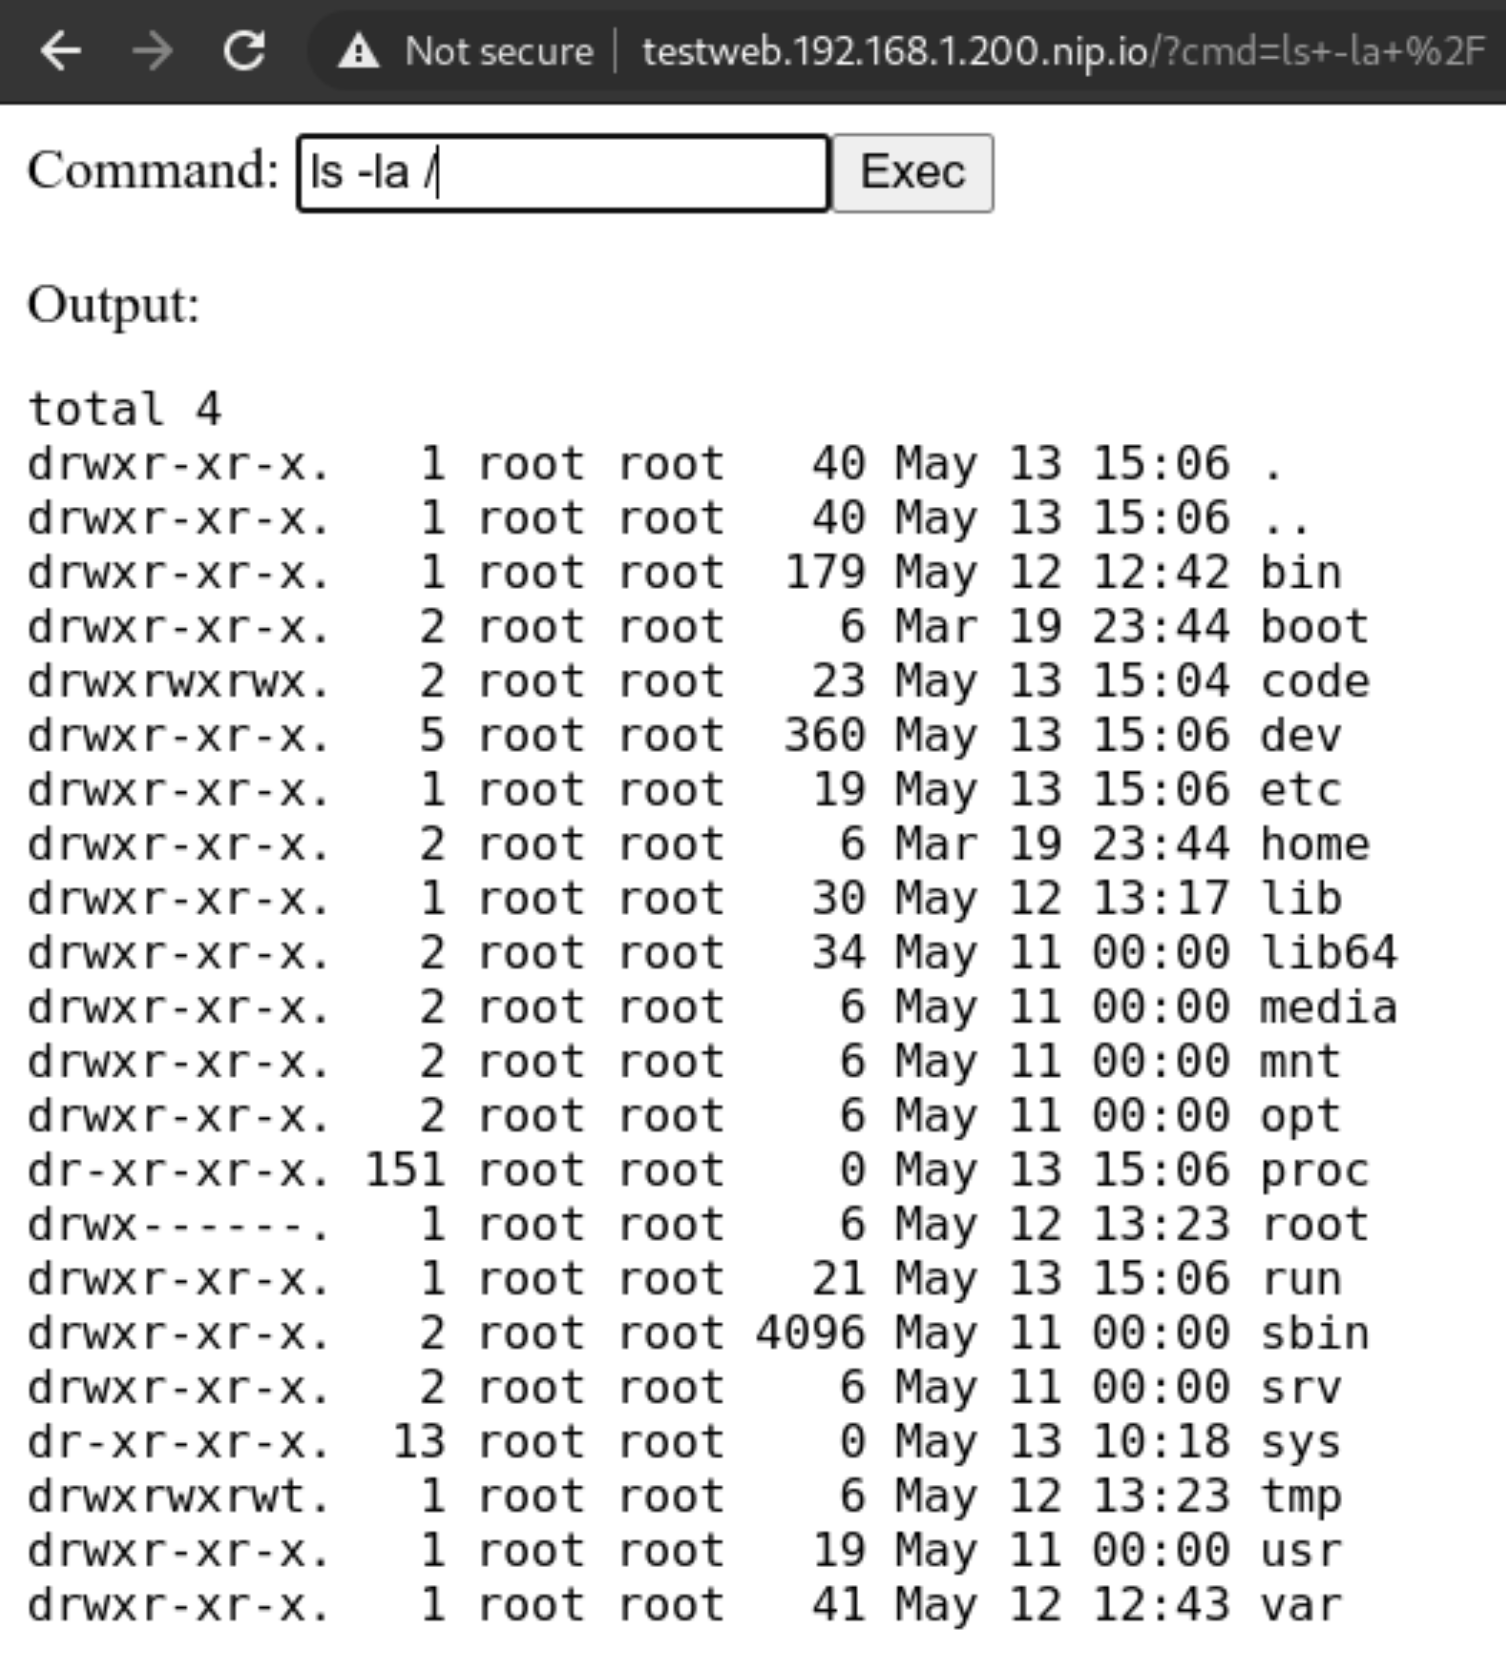Focus the Command input field
The height and width of the screenshot is (1654, 1506).
[x=563, y=173]
